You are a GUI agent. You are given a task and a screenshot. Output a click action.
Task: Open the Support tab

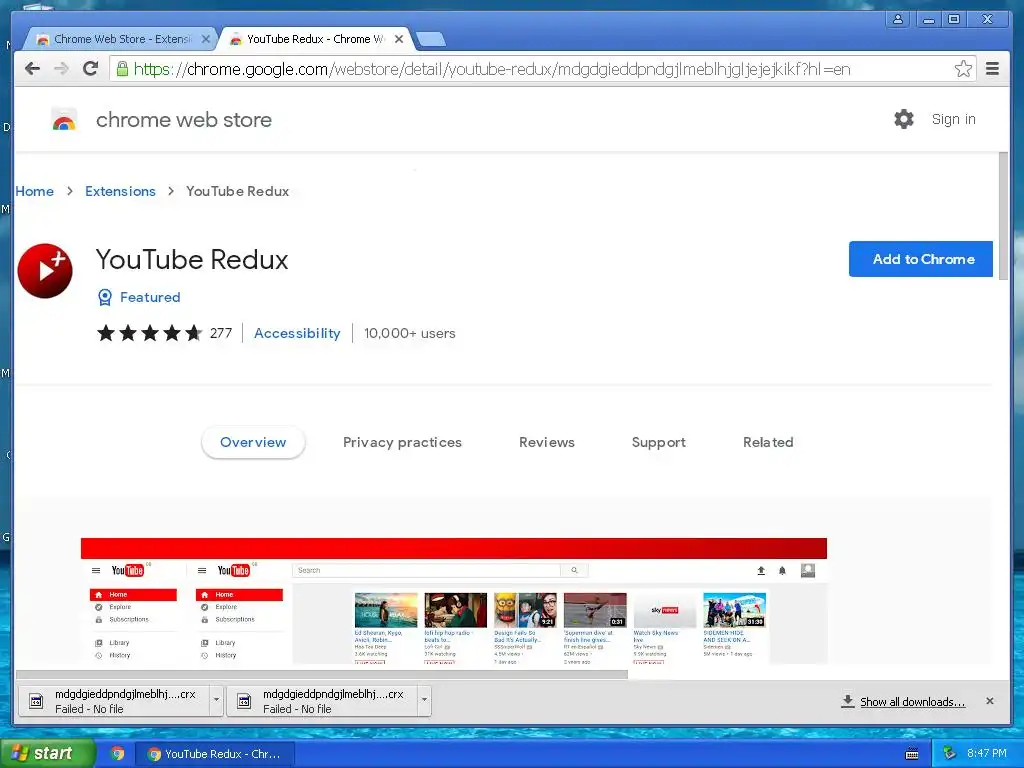pos(658,442)
